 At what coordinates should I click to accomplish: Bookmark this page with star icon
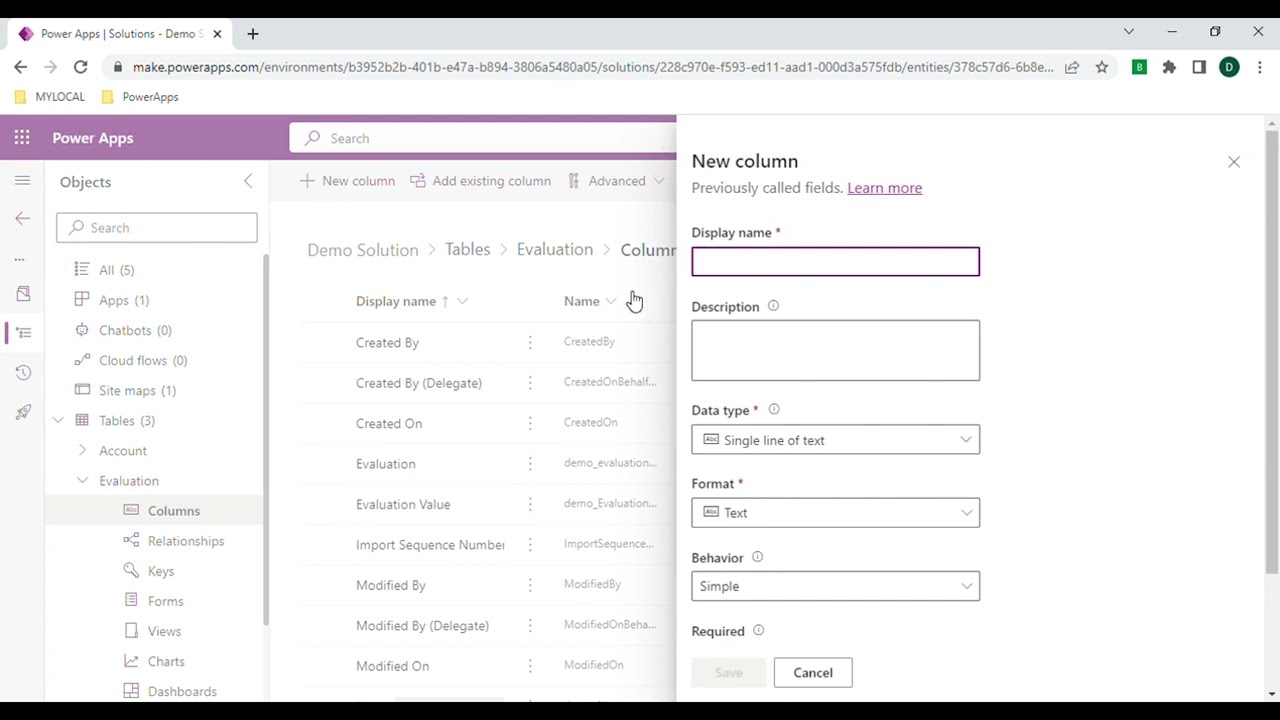coord(1102,67)
